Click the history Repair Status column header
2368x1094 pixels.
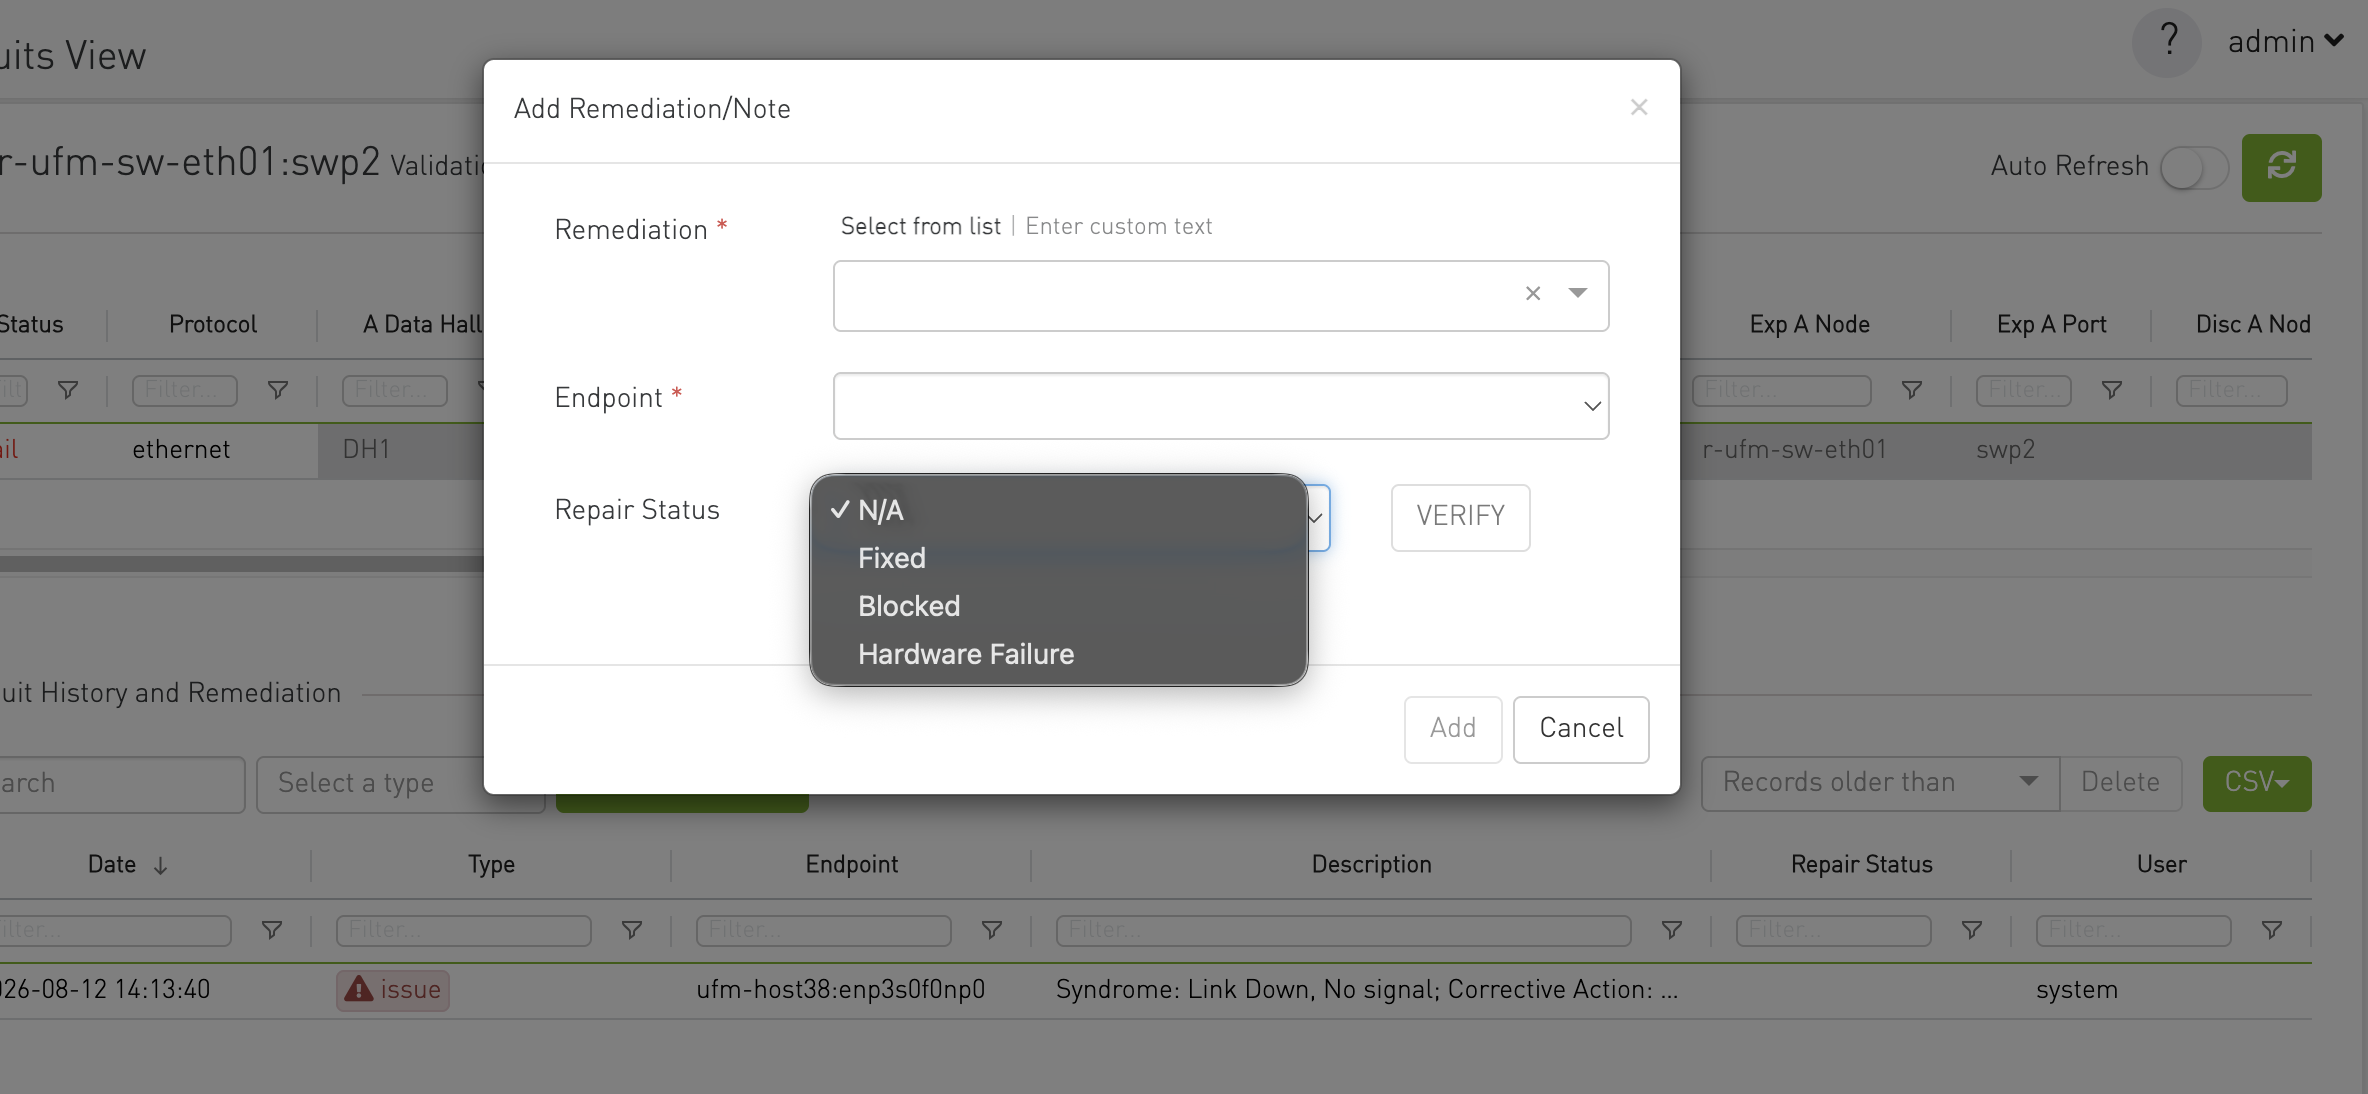click(x=1861, y=864)
